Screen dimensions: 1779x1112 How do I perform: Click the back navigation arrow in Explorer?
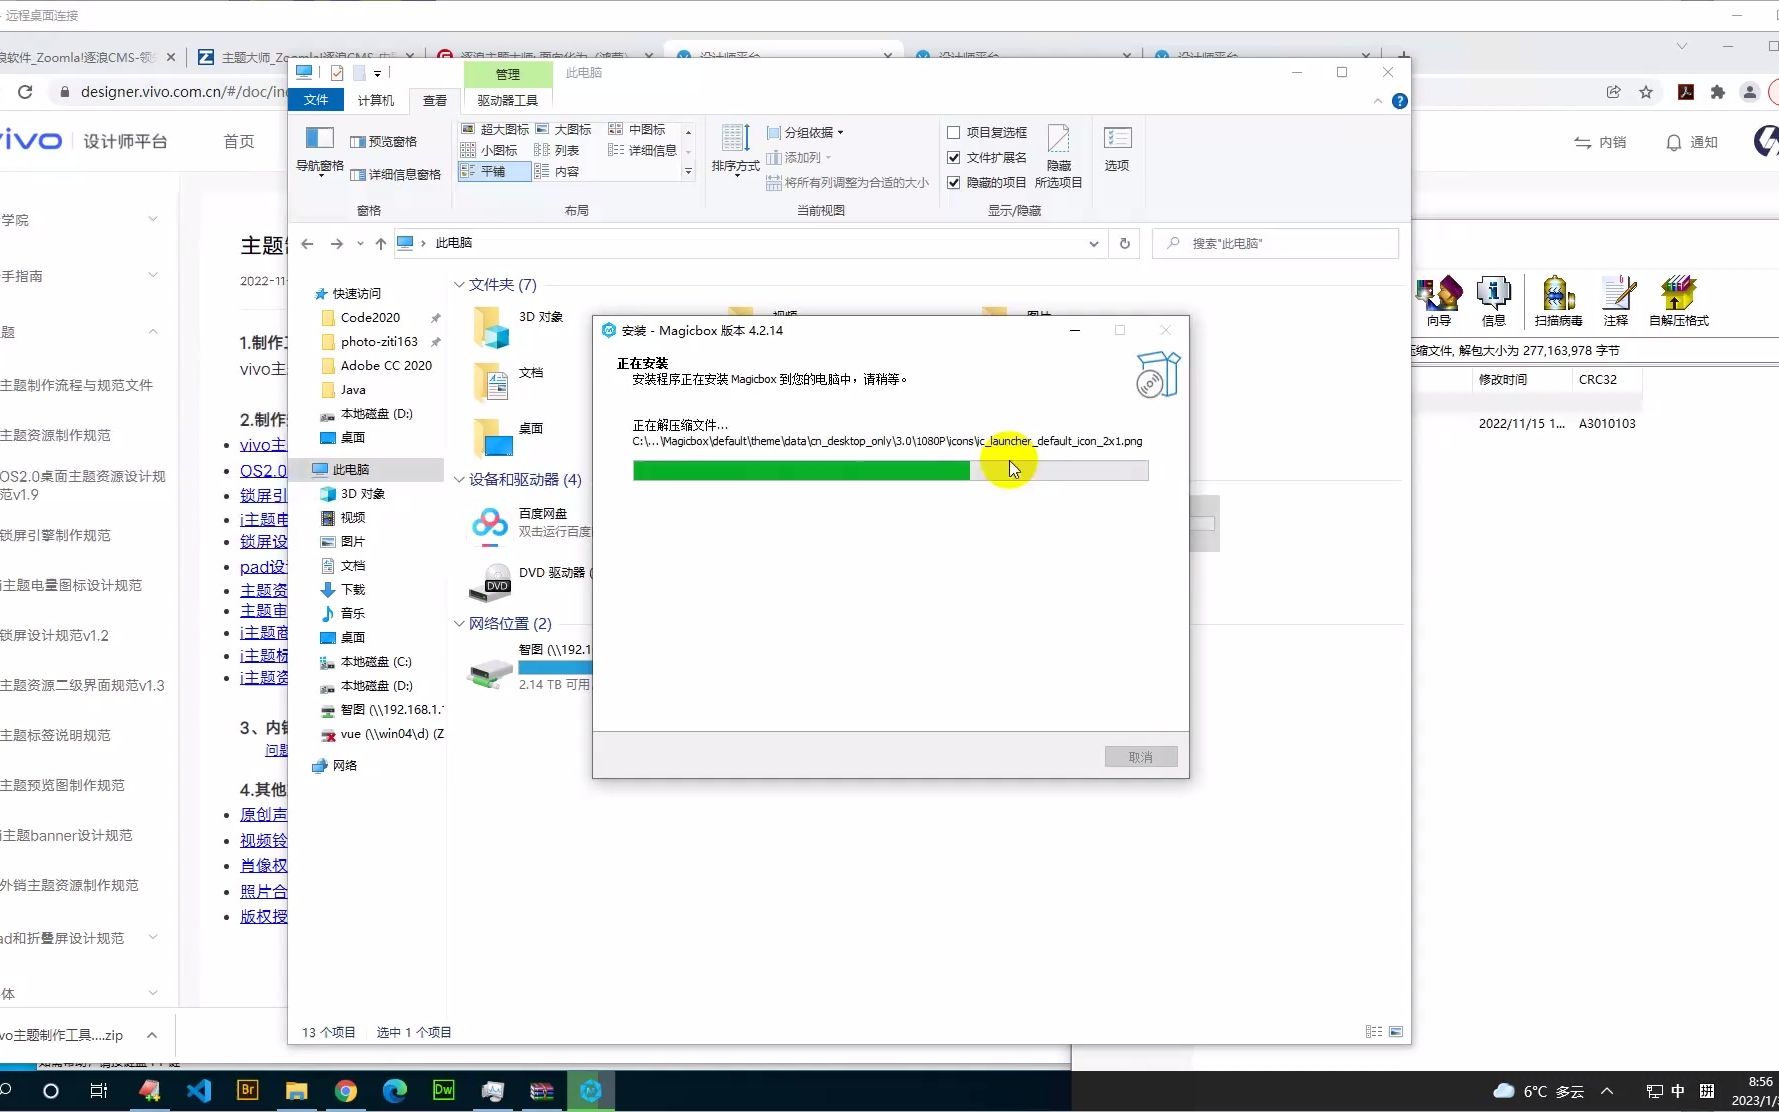(308, 243)
